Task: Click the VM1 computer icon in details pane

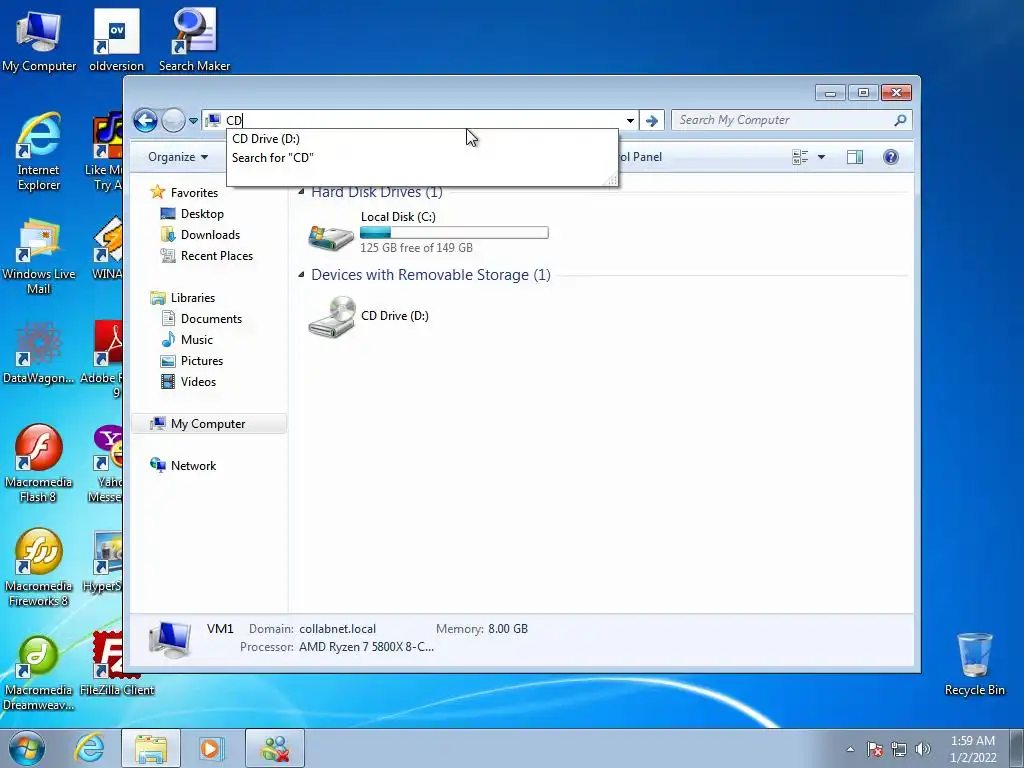Action: pyautogui.click(x=170, y=639)
